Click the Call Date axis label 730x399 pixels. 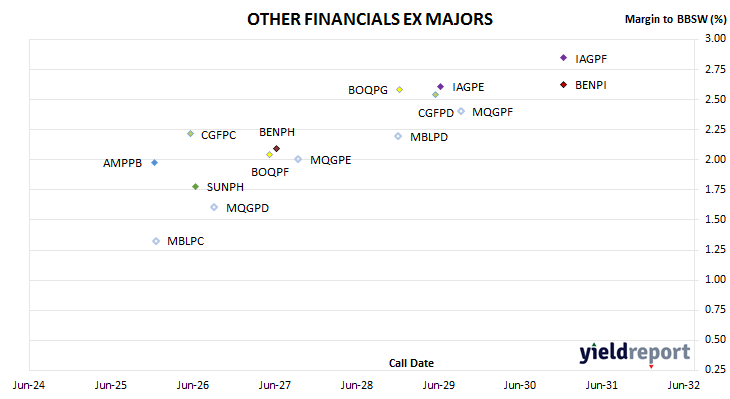[x=411, y=363]
